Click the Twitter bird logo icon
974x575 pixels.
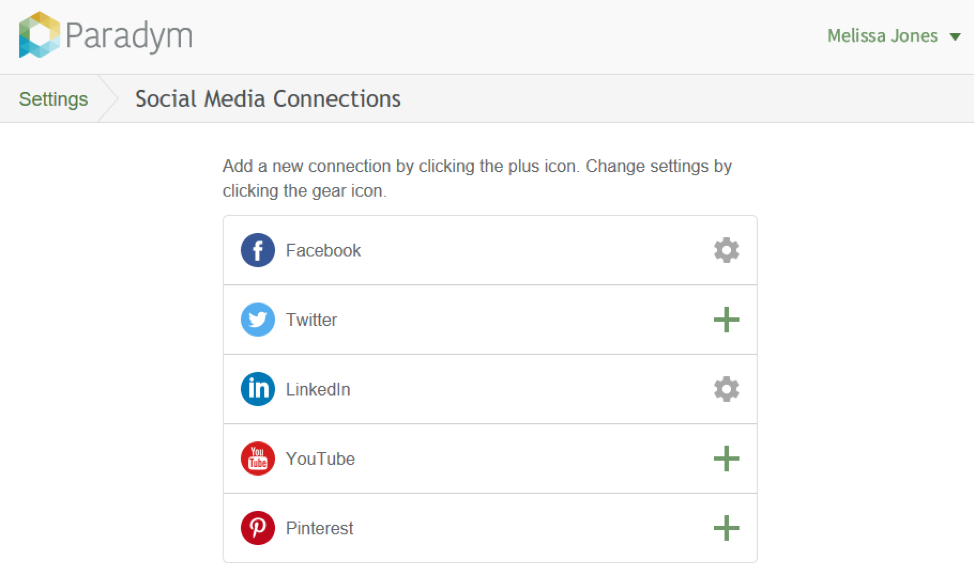click(258, 320)
